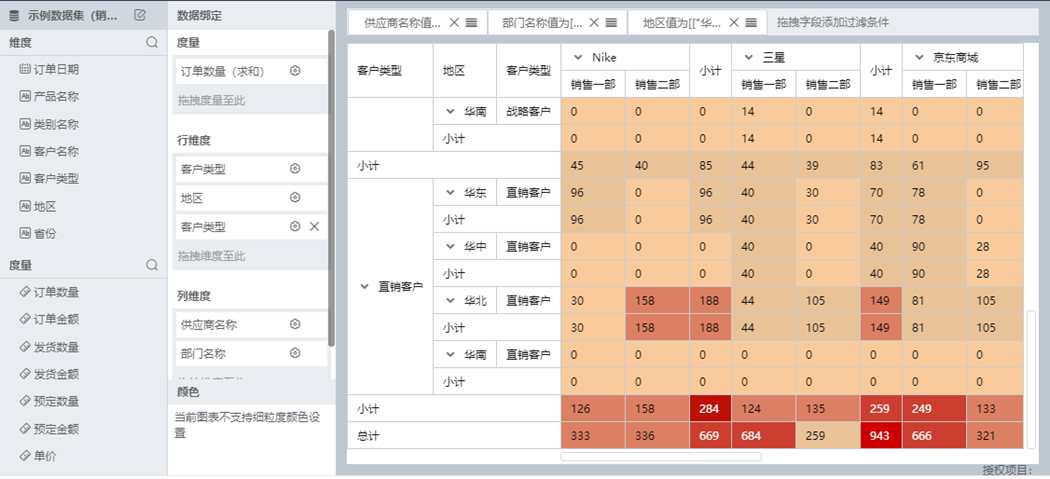
Task: Click the 总计 row label
Action: pos(368,435)
